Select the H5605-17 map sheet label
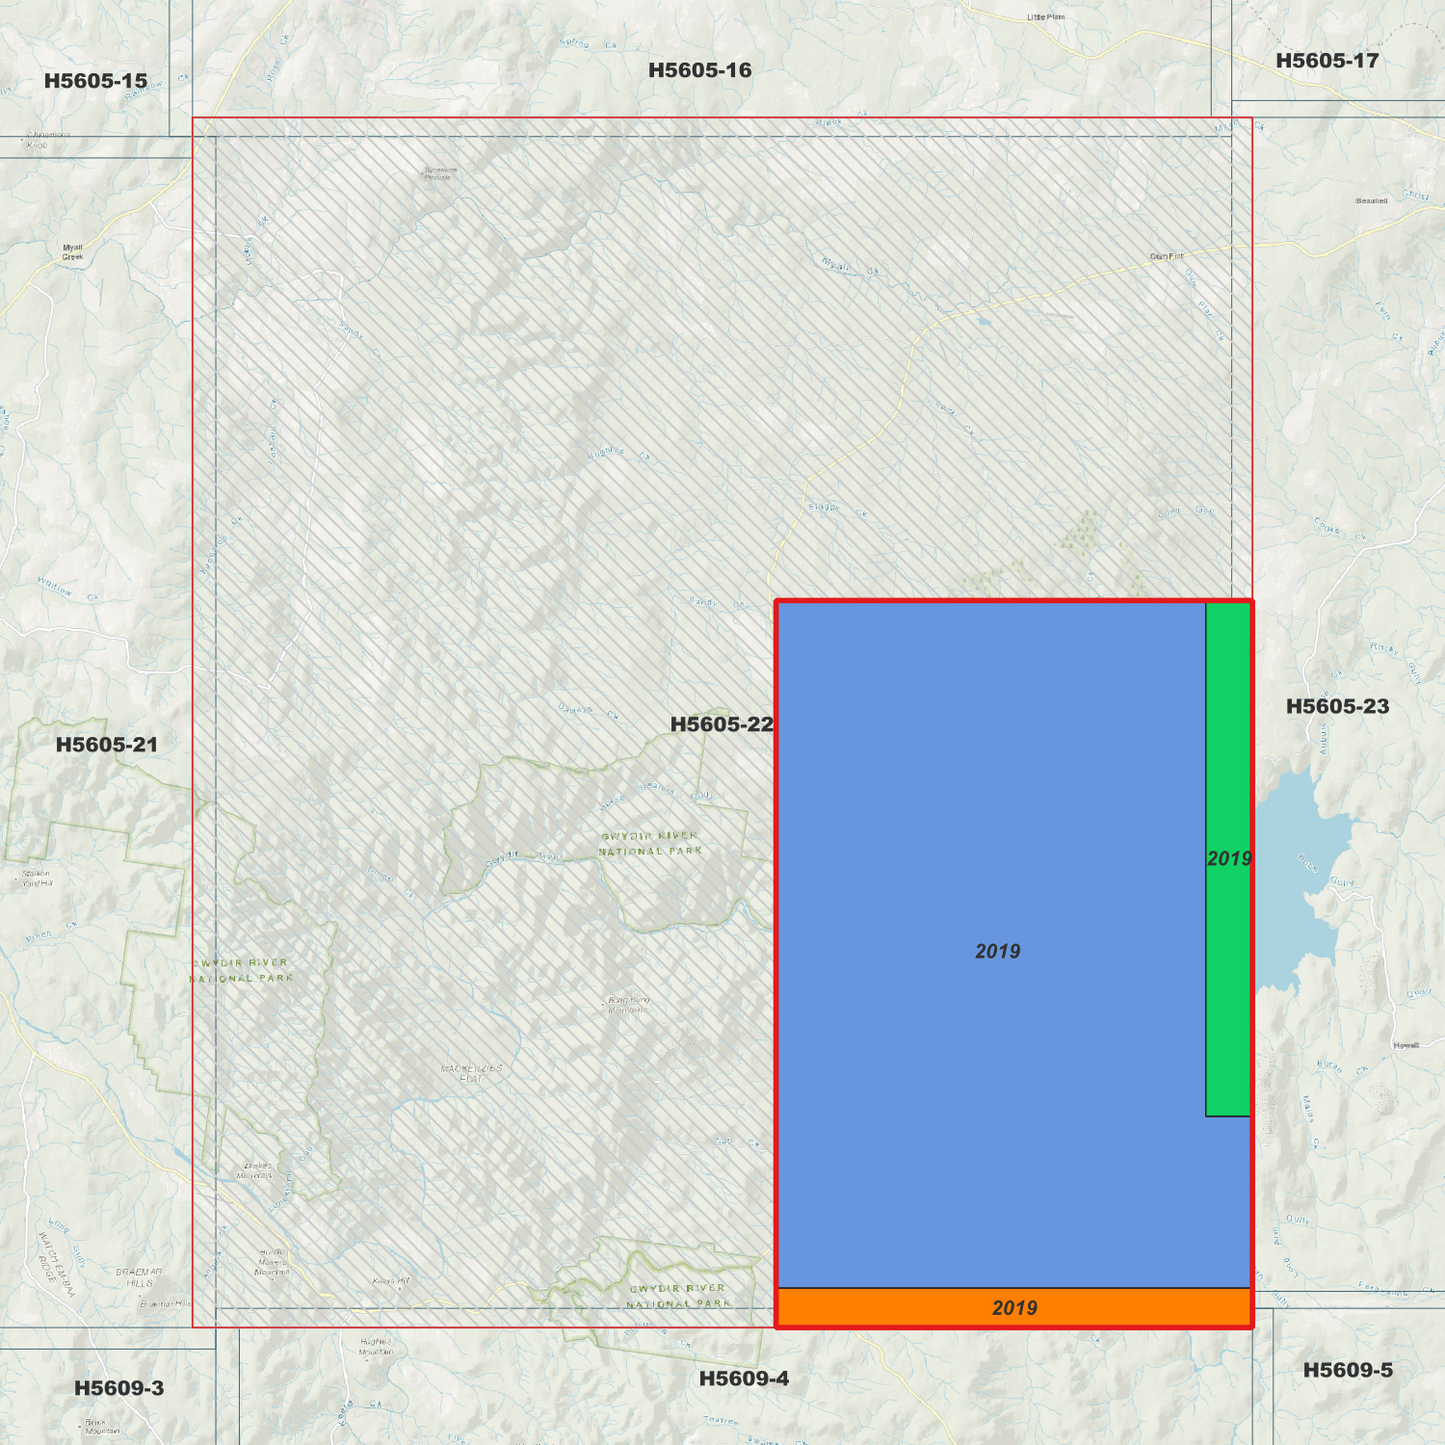 (1327, 61)
